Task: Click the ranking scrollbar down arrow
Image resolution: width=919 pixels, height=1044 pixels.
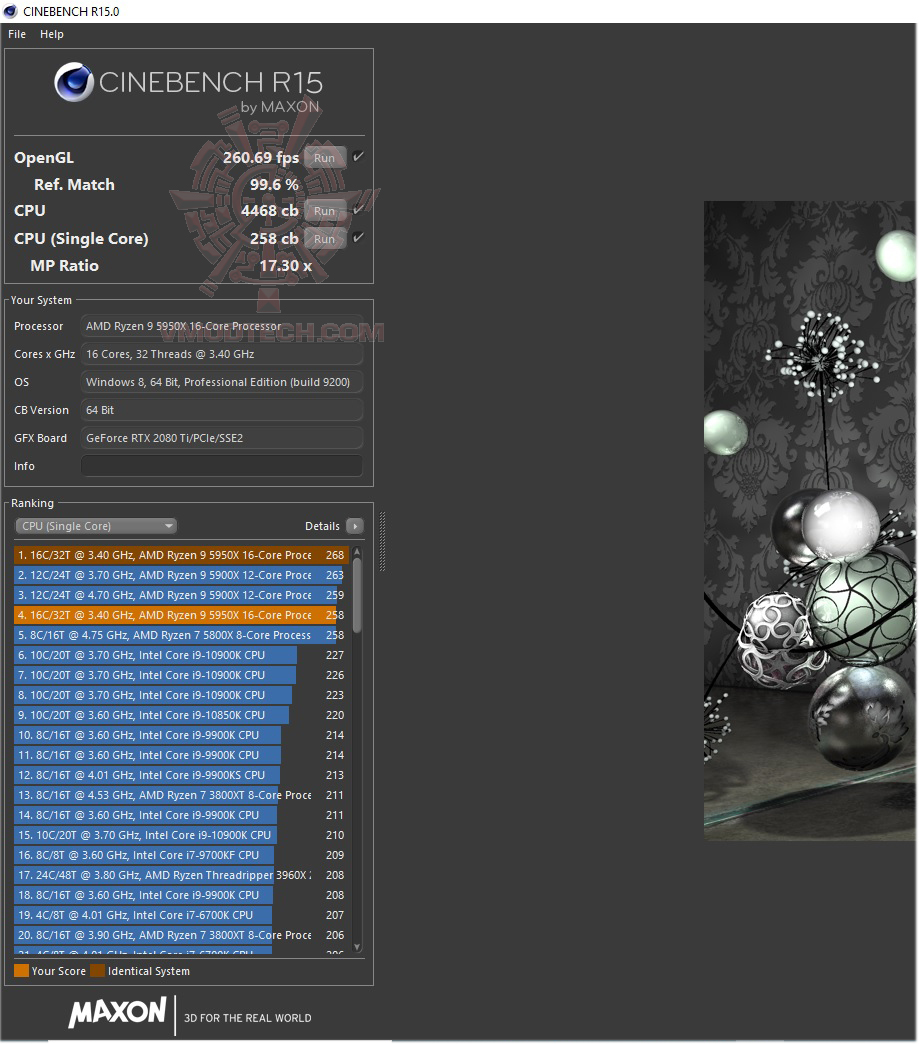Action: [x=357, y=947]
